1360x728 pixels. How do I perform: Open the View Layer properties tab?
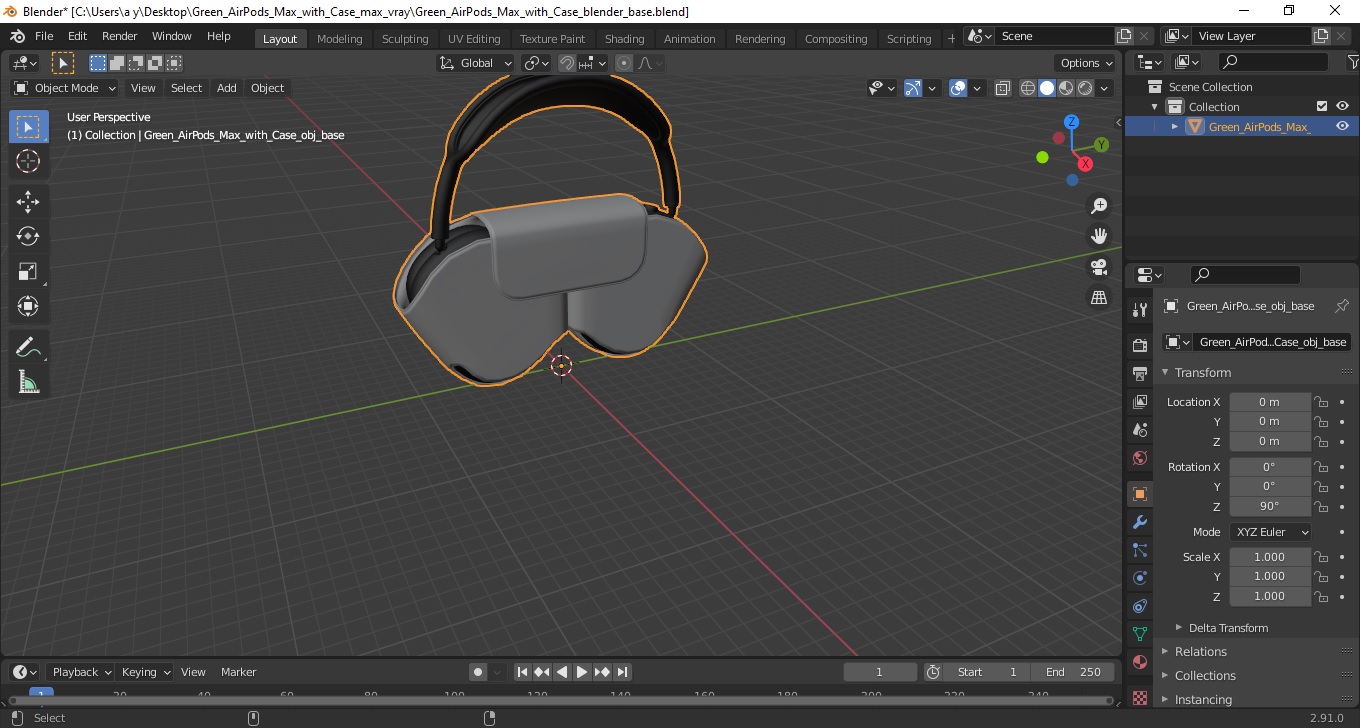(x=1139, y=401)
